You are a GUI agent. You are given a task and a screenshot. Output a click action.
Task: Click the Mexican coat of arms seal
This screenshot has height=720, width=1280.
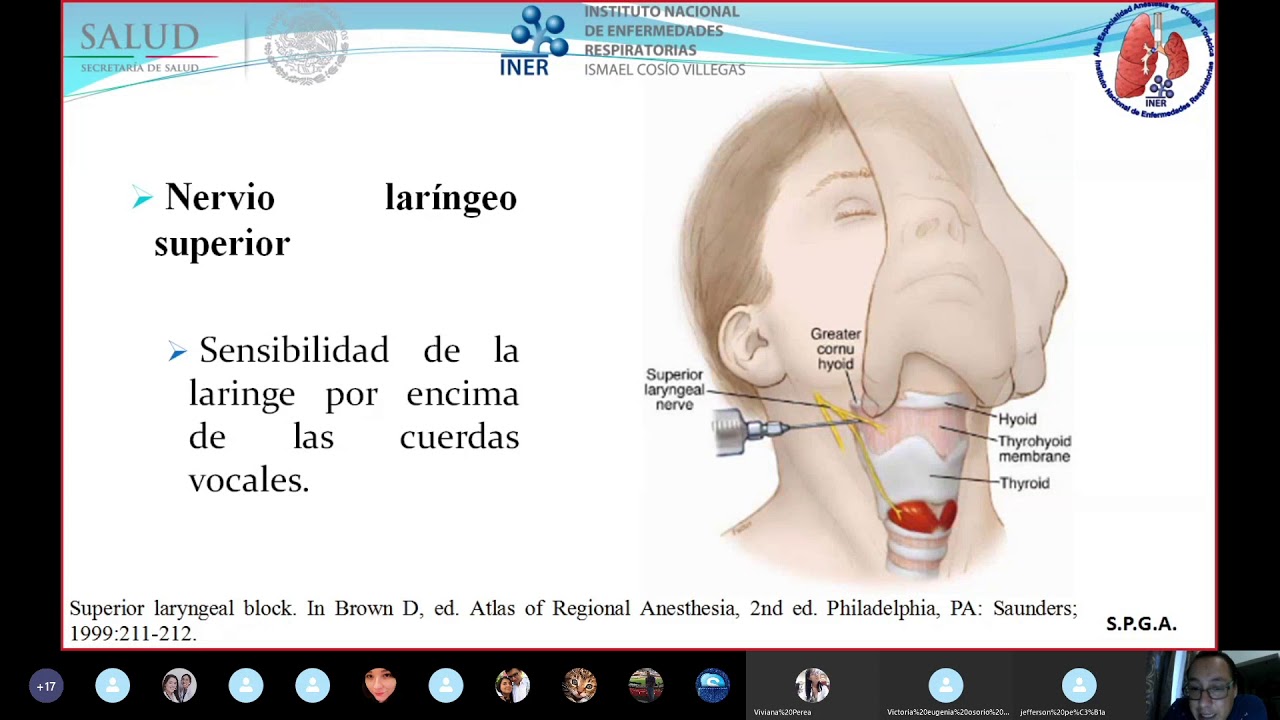pyautogui.click(x=306, y=46)
